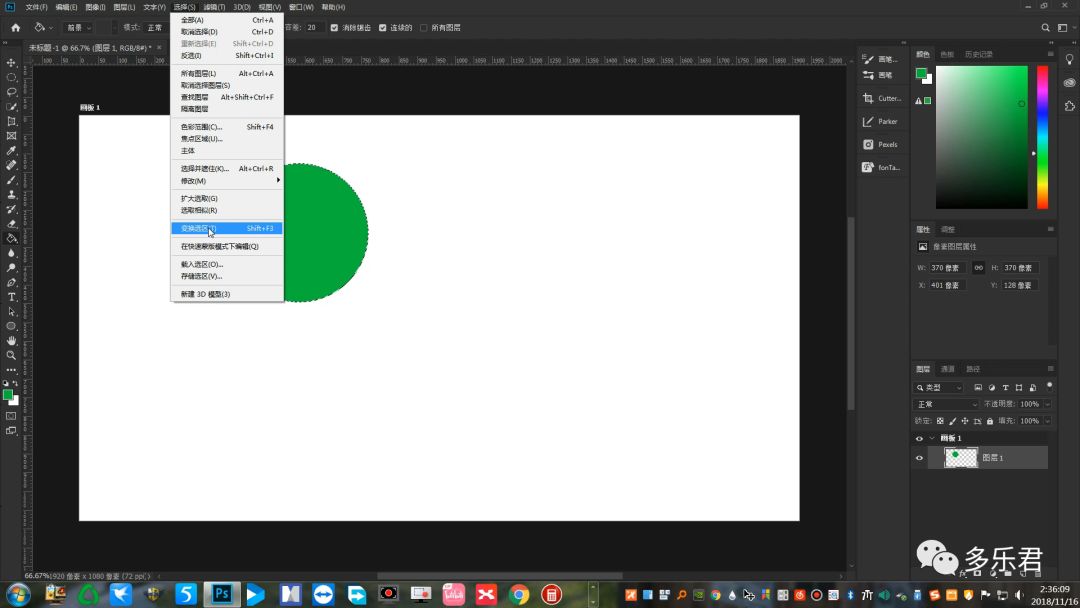The width and height of the screenshot is (1080, 608).
Task: Select the Healing Brush tool
Action: click(11, 165)
